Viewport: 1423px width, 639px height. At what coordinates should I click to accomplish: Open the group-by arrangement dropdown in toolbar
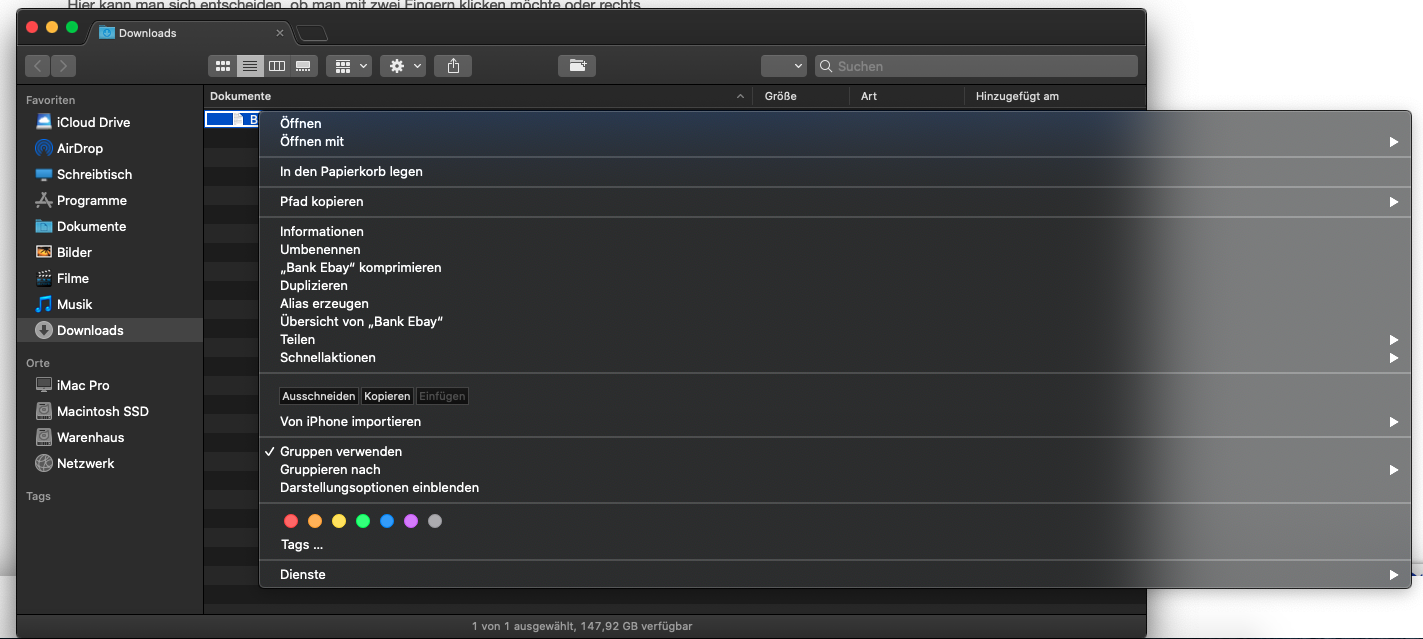pos(349,66)
